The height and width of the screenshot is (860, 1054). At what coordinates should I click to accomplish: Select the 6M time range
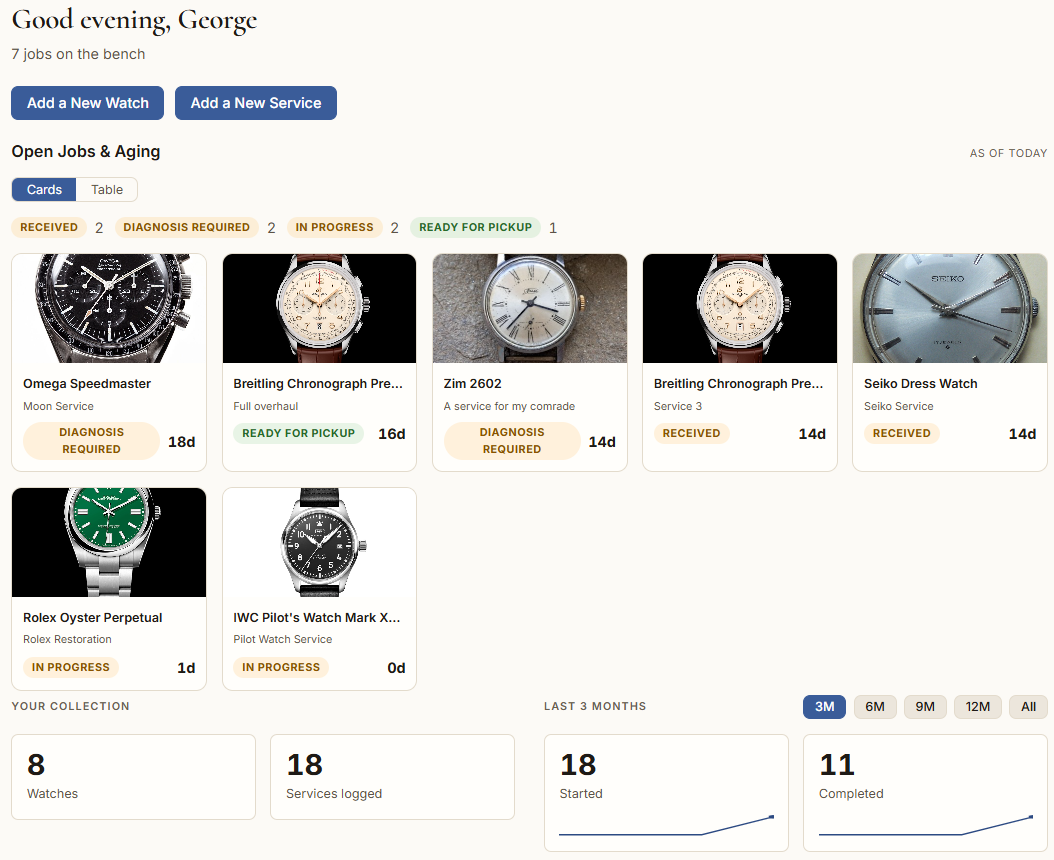coord(875,707)
